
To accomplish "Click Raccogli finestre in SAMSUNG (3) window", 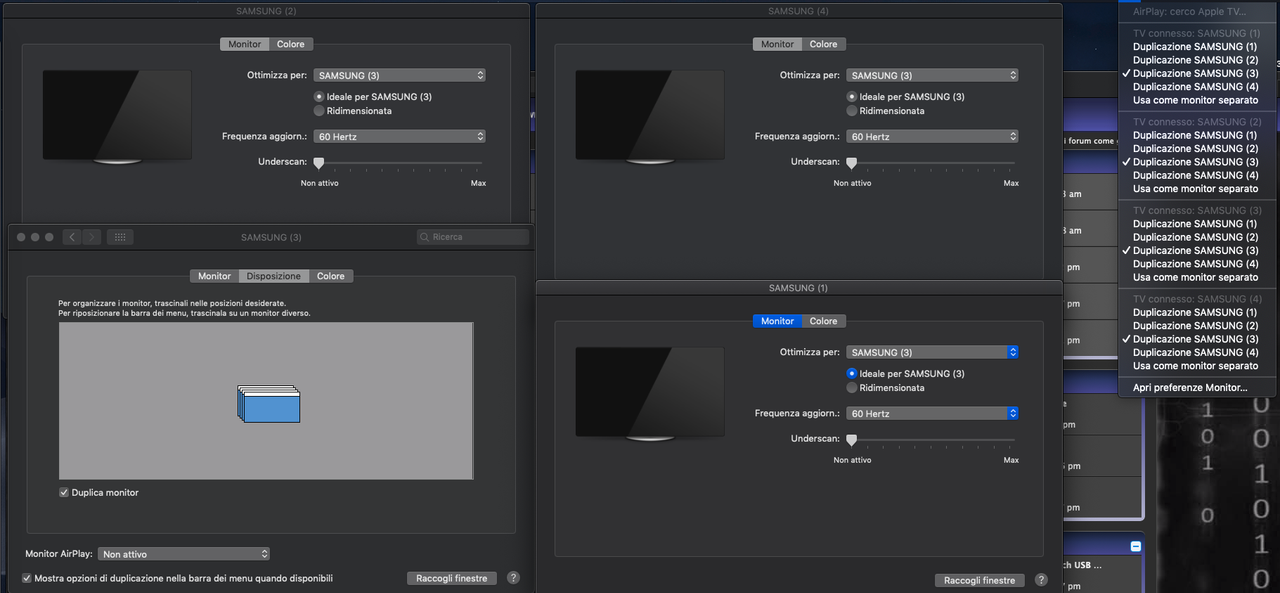I will pos(452,578).
